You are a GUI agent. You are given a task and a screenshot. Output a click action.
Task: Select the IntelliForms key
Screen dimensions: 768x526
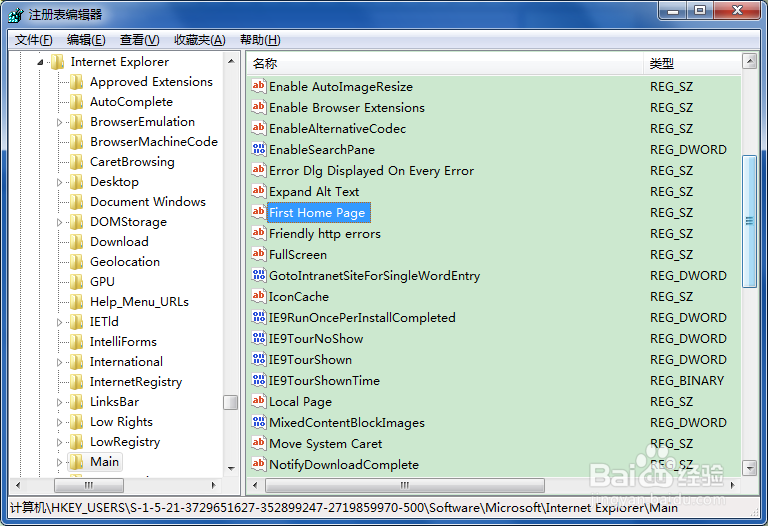coord(123,342)
